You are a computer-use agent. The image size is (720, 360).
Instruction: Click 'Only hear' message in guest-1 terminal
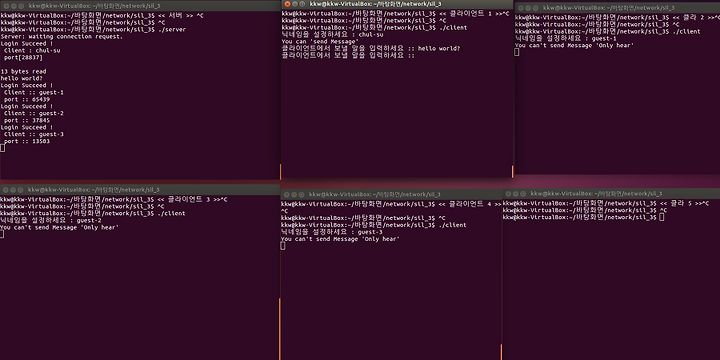click(x=574, y=45)
